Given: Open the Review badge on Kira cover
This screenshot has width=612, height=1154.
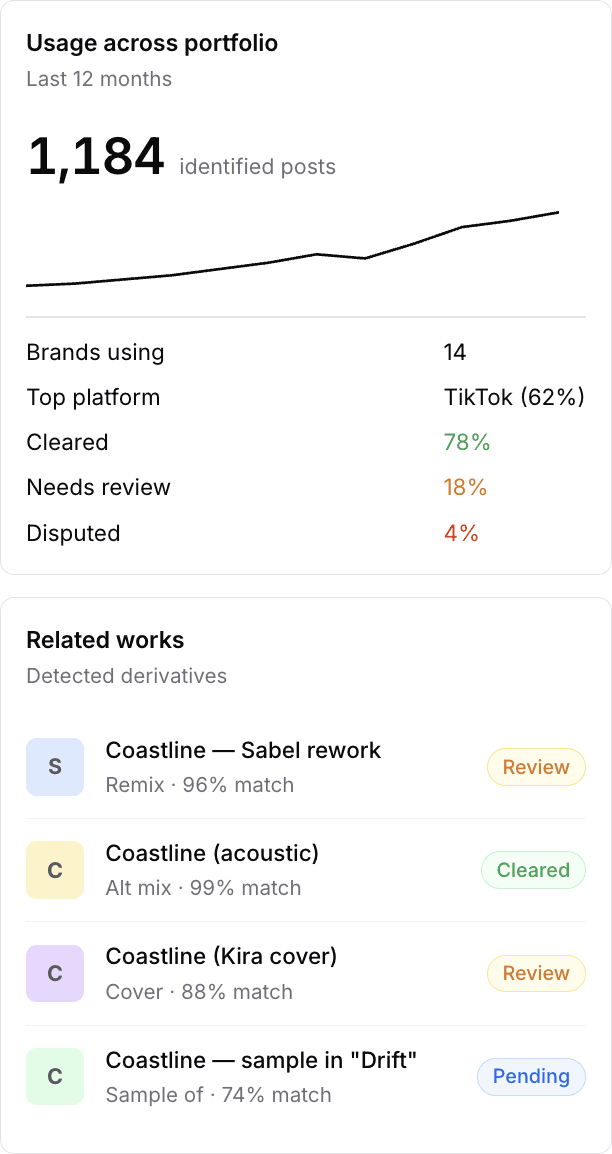Looking at the screenshot, I should (x=536, y=973).
